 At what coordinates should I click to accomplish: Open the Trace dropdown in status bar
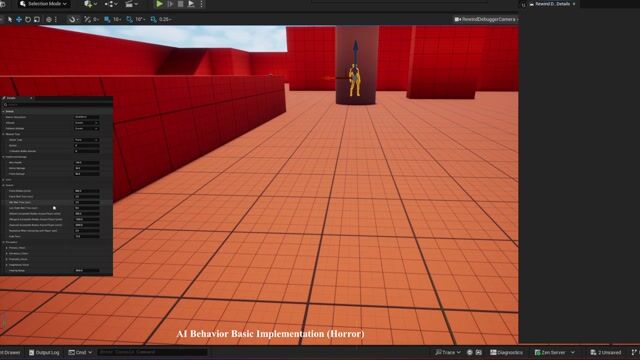click(448, 352)
